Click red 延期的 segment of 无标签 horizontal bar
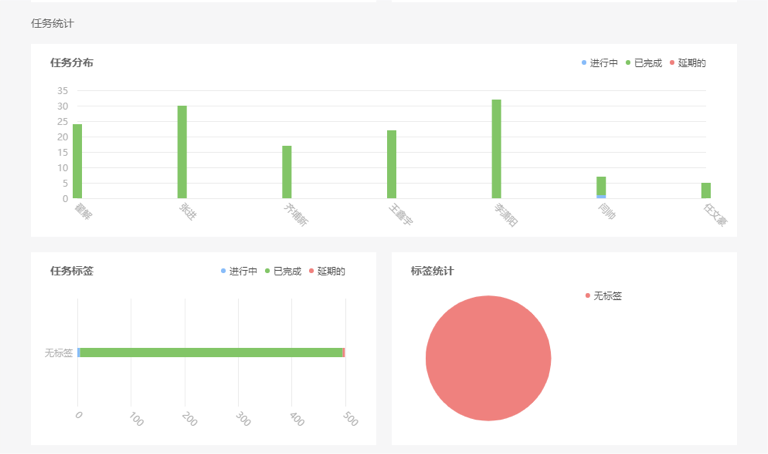768x454 pixels. click(344, 353)
